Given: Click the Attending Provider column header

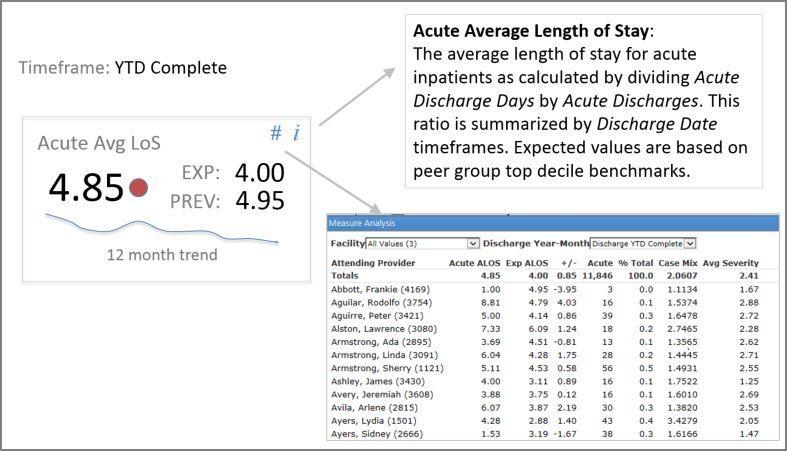Looking at the screenshot, I should pyautogui.click(x=371, y=262).
